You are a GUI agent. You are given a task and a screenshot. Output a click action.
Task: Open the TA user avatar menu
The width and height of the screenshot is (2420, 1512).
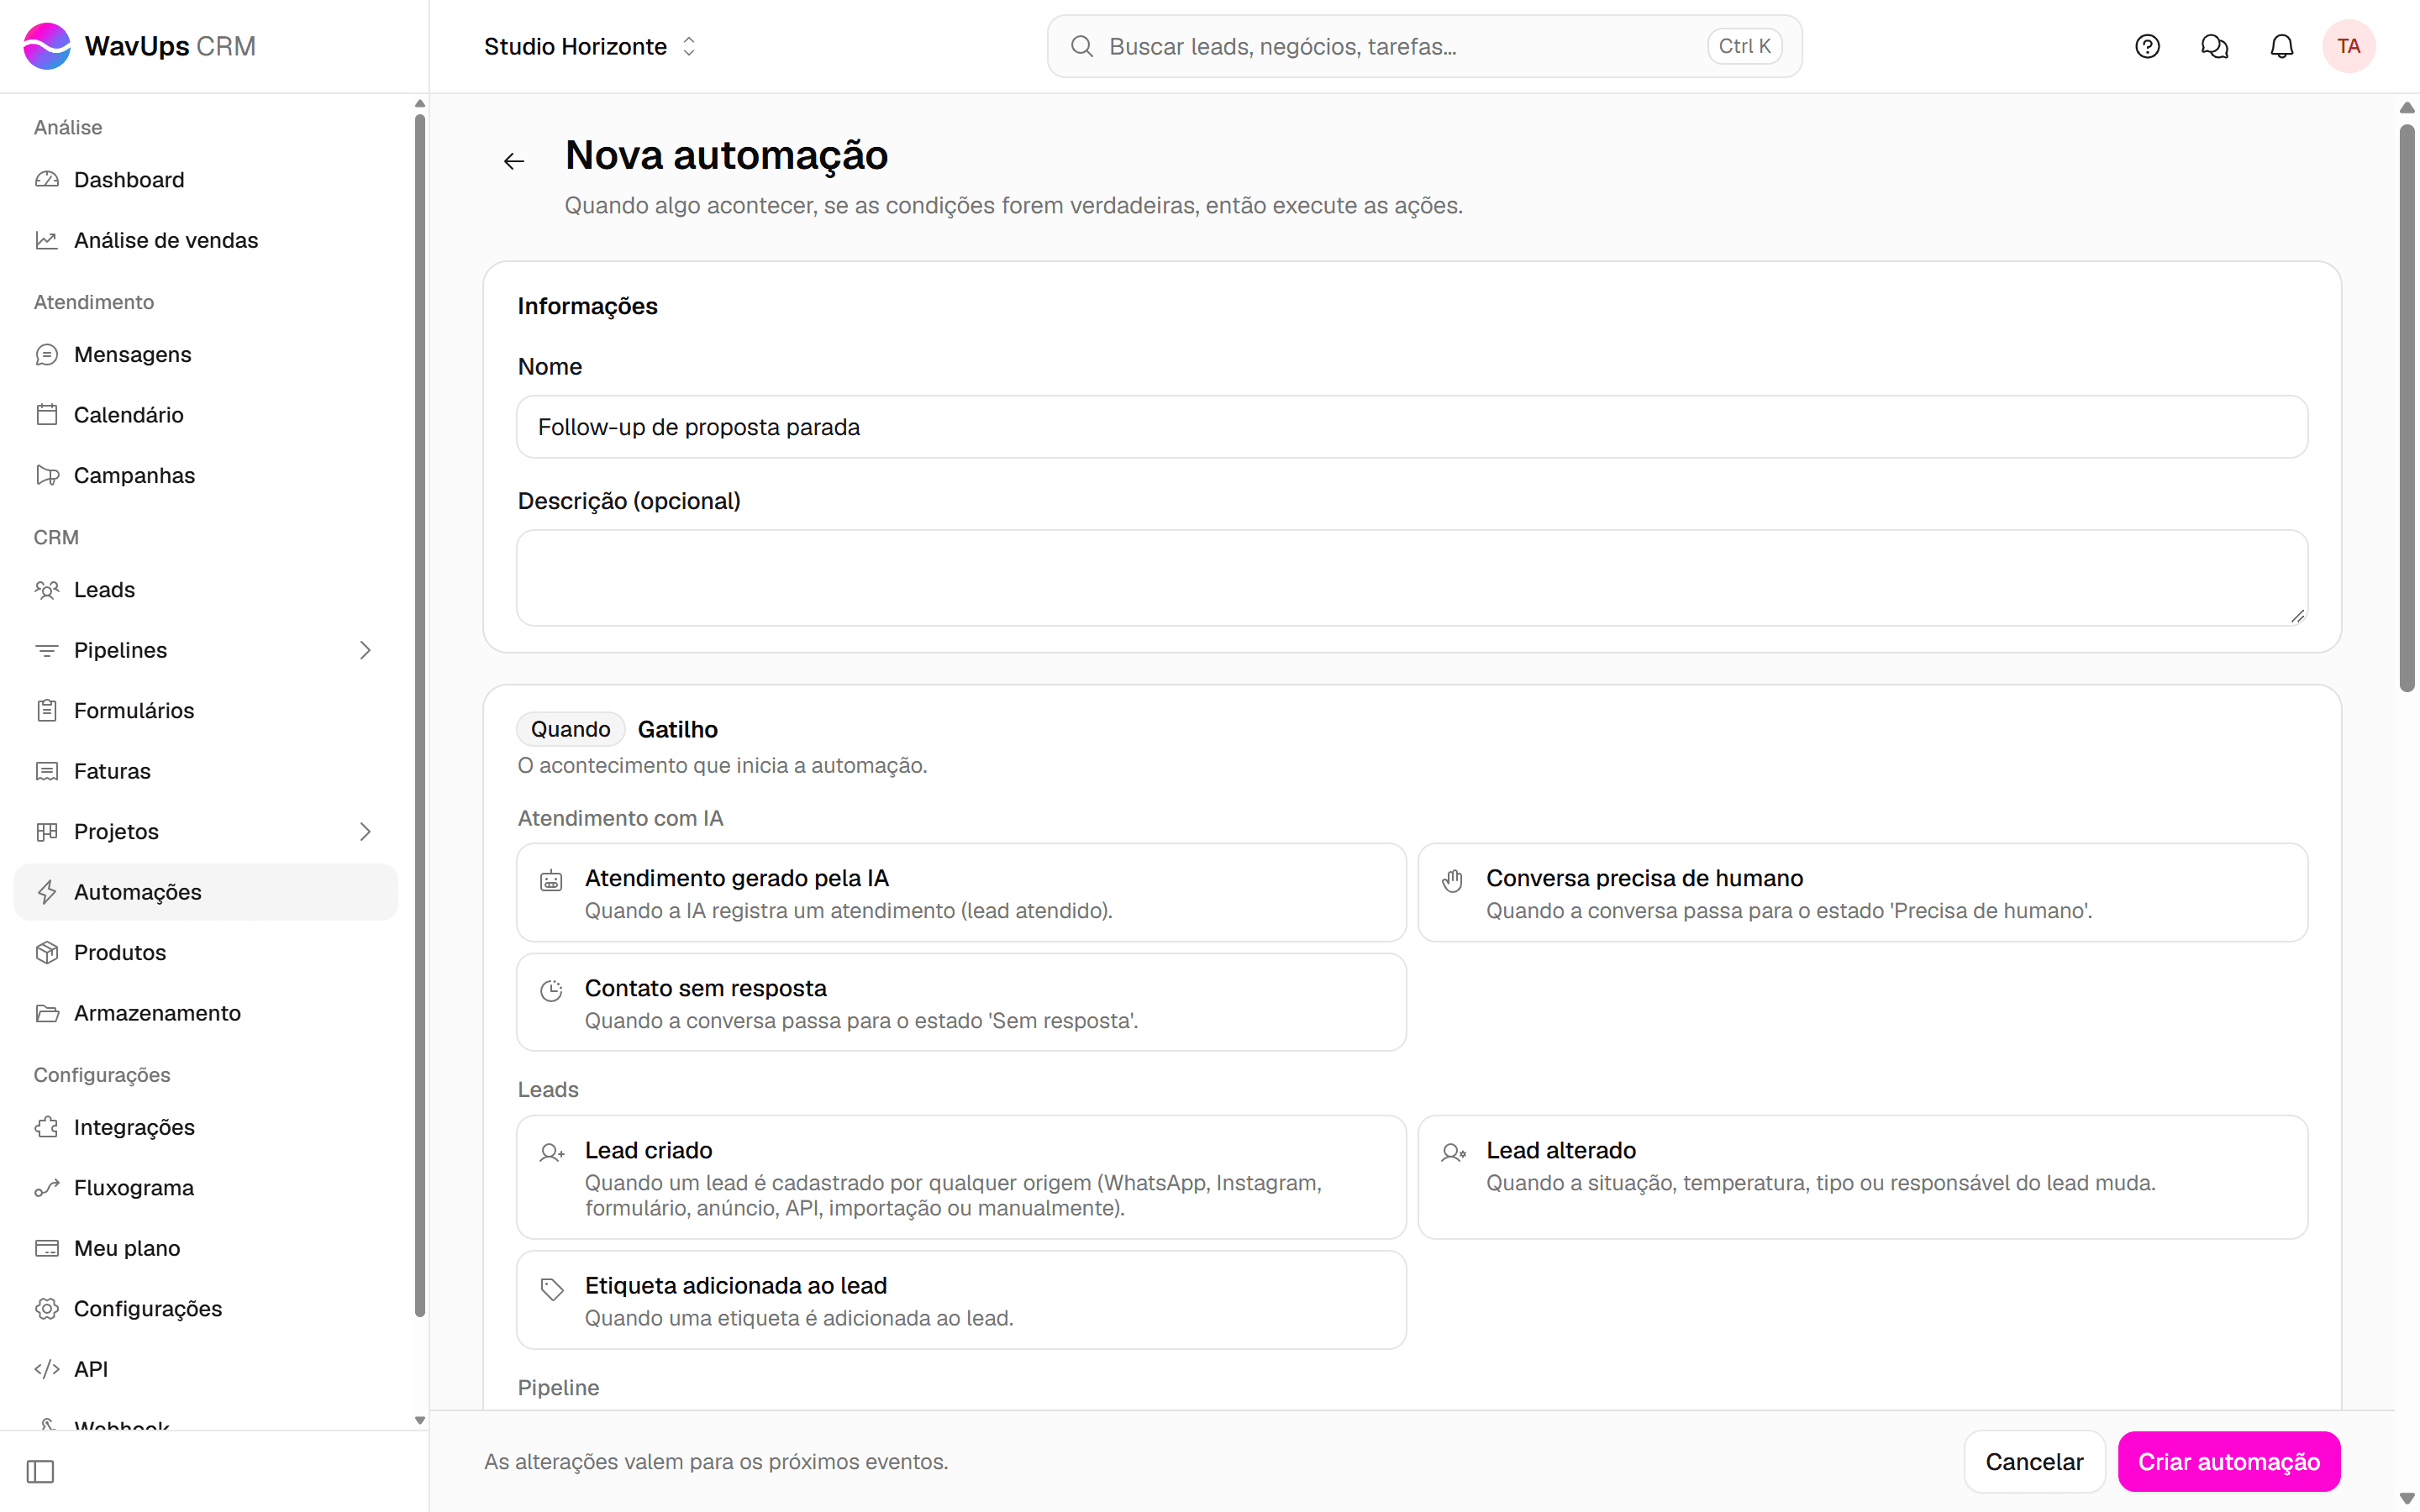2348,46
